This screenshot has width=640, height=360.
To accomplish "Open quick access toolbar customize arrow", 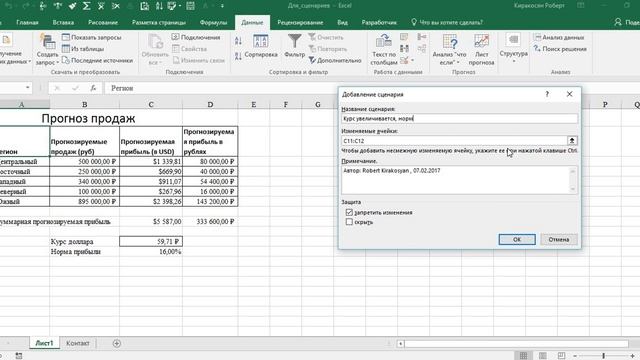I will point(222,6).
